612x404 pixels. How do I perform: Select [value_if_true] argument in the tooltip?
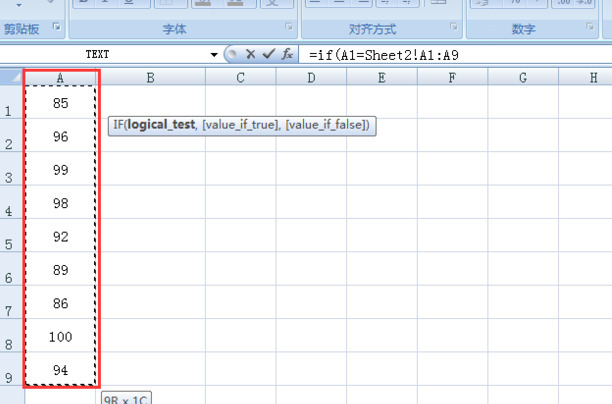click(x=240, y=125)
